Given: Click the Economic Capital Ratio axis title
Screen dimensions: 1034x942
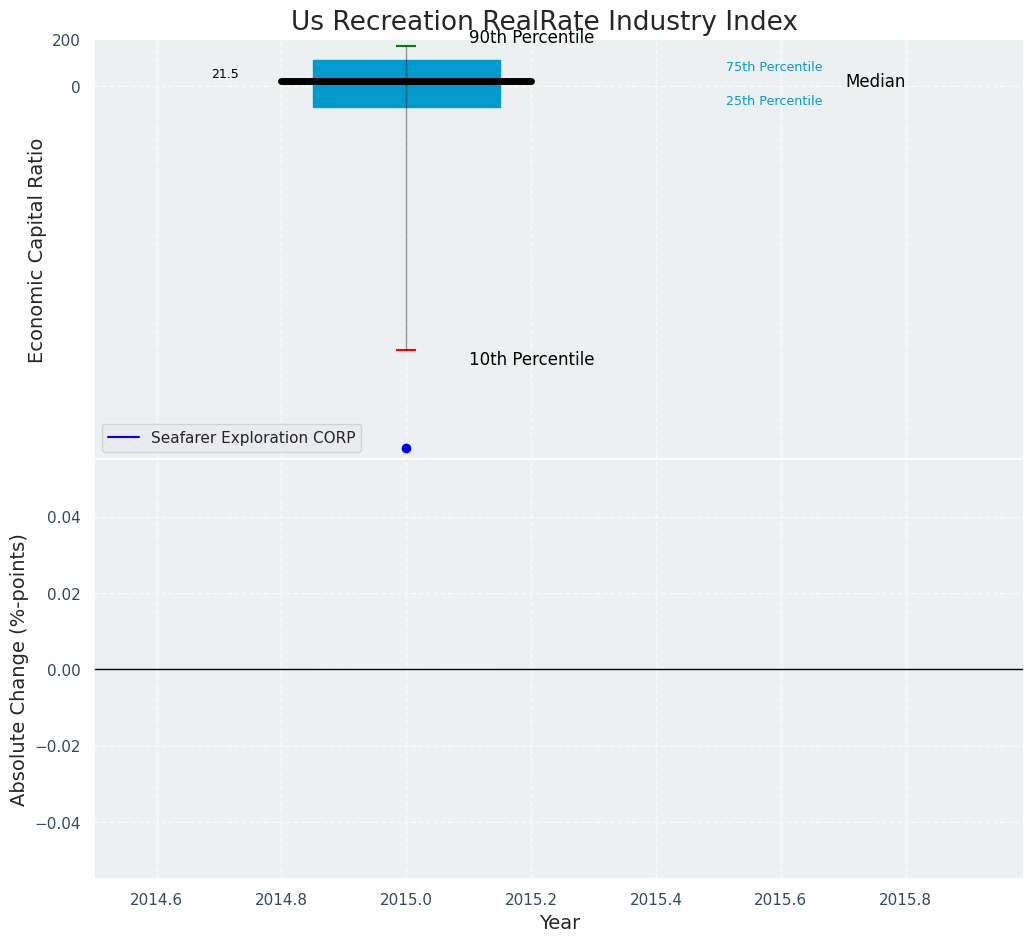Looking at the screenshot, I should click(x=37, y=250).
